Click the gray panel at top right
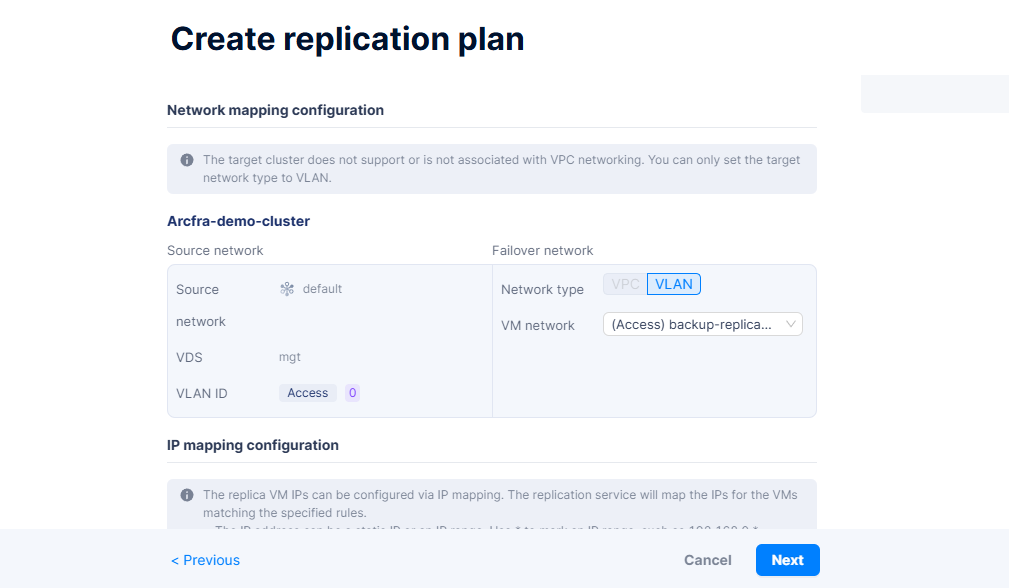 click(x=934, y=93)
